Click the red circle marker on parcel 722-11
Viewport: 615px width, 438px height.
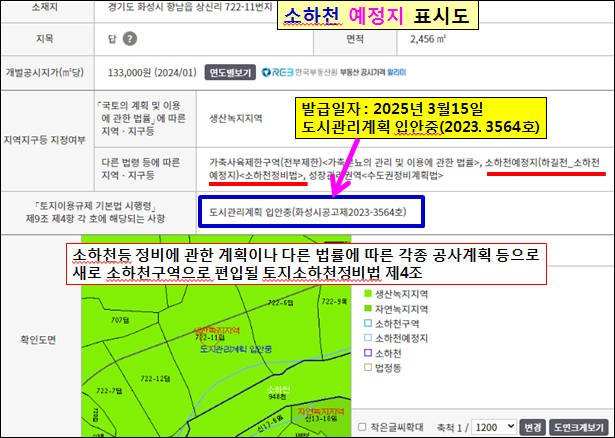pyautogui.click(x=209, y=338)
